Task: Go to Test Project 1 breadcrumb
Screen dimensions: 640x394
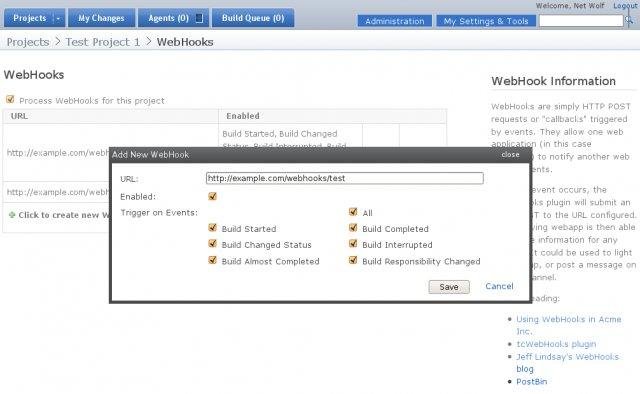Action: coord(102,42)
